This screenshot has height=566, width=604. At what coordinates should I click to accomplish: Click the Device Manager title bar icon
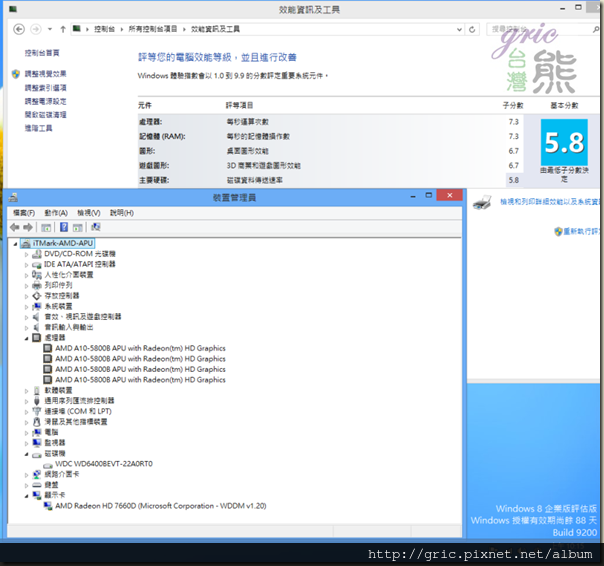(x=13, y=198)
